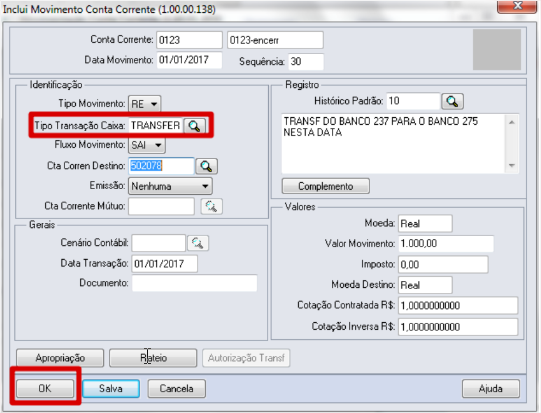Click the Imposto field
Screen dimensions: 541x413
coord(443,264)
